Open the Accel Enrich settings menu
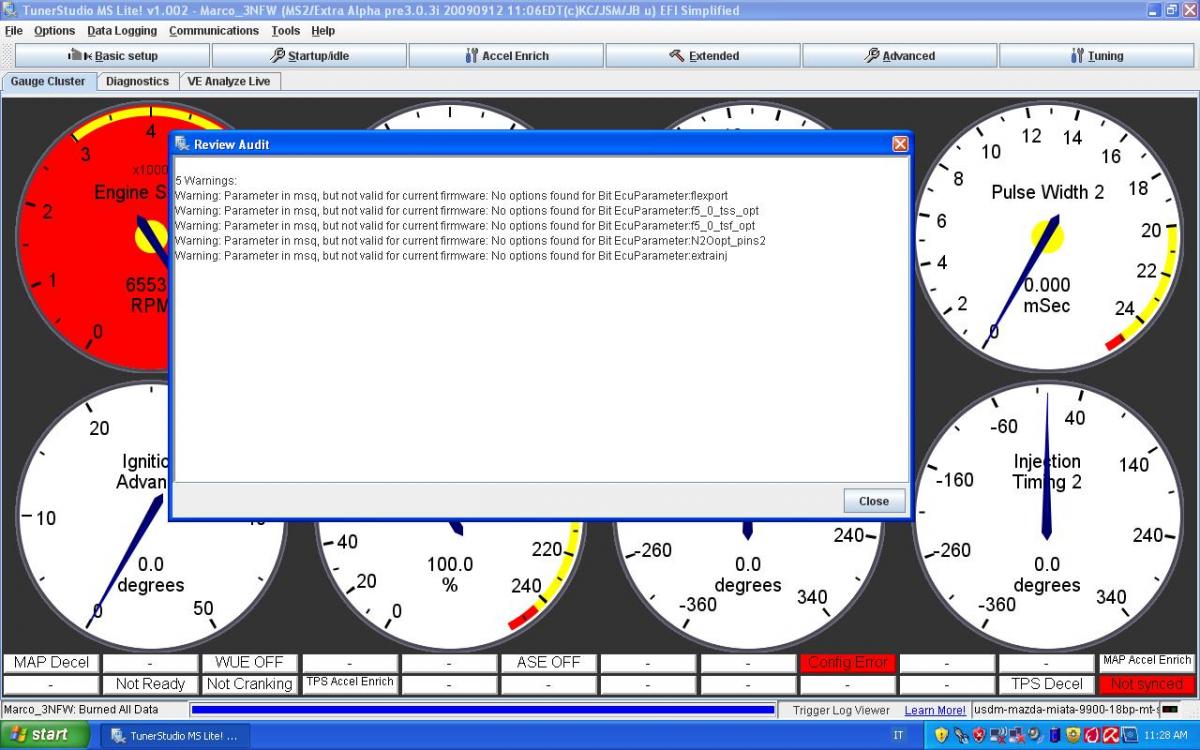The width and height of the screenshot is (1200, 750). tap(506, 56)
